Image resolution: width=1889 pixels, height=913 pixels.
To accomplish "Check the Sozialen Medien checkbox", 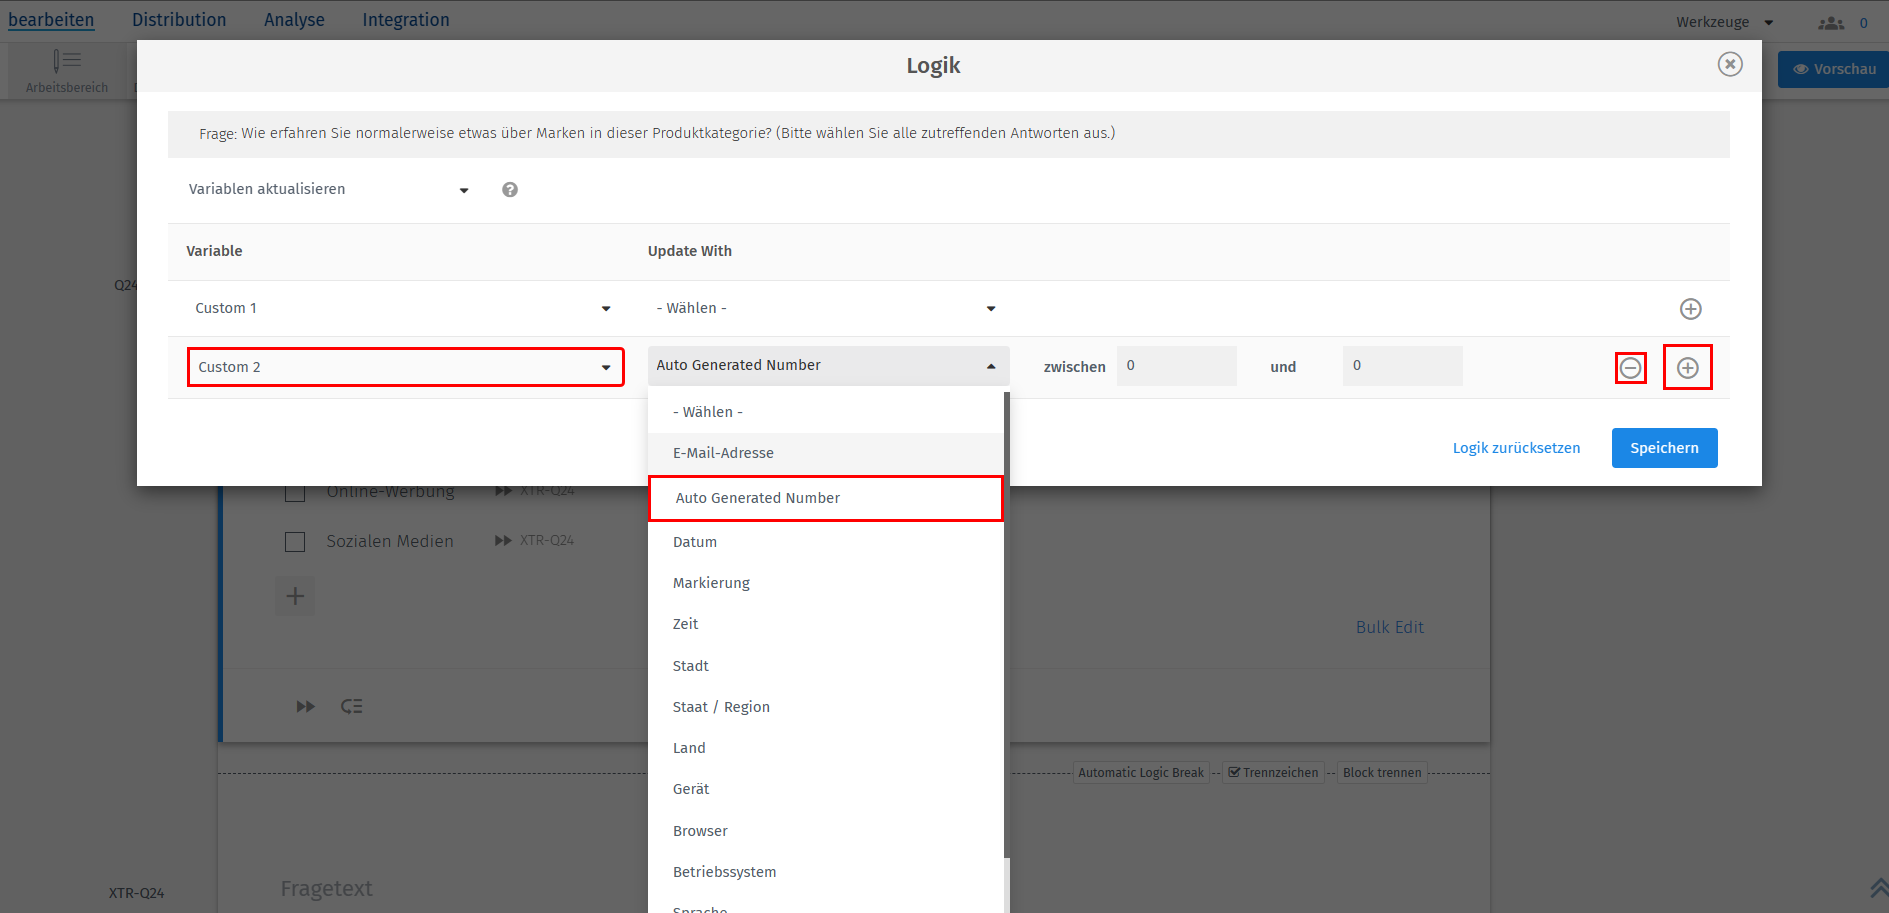I will (x=295, y=542).
